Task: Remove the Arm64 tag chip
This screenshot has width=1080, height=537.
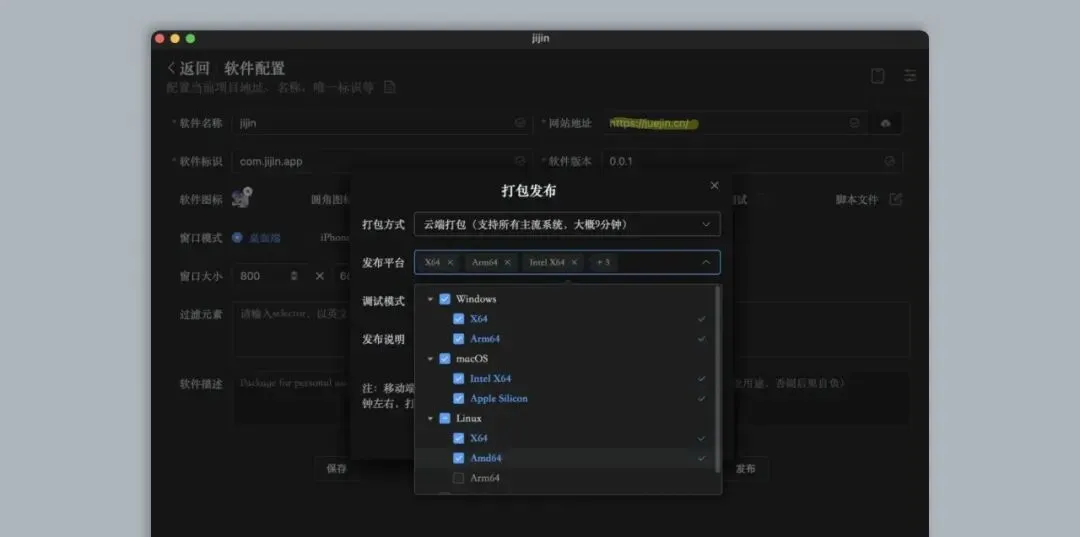Action: point(508,262)
